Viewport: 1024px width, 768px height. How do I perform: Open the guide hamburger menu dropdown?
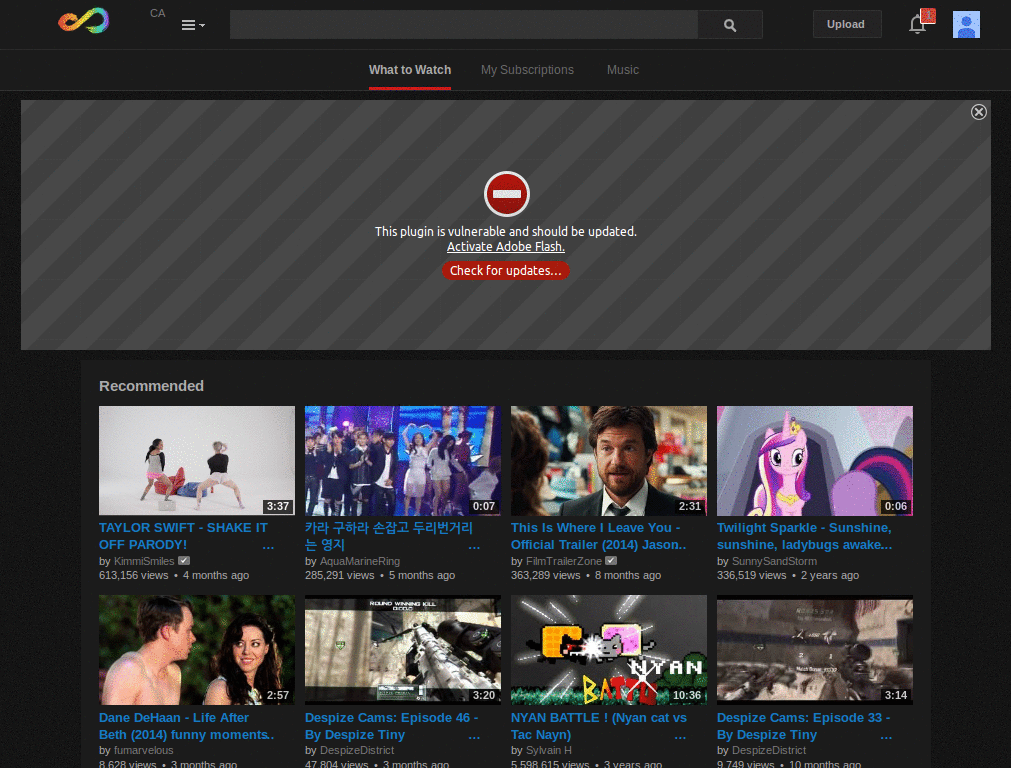193,25
